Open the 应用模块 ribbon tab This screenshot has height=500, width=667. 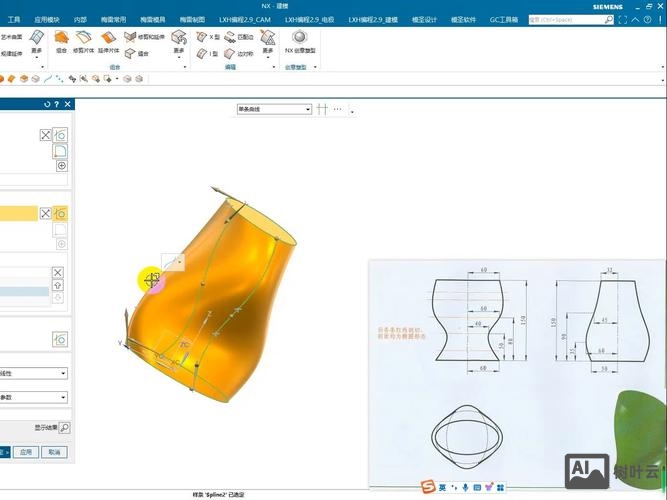pos(46,19)
